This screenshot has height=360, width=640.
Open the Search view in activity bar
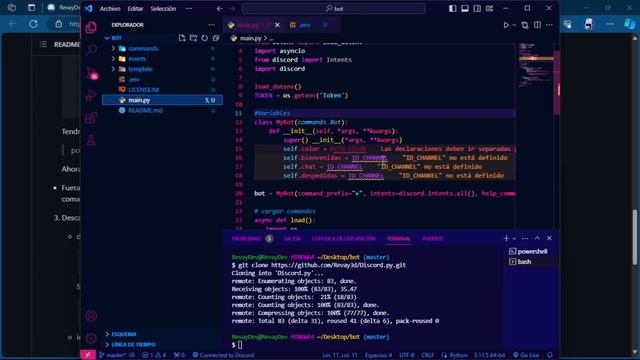click(x=92, y=49)
